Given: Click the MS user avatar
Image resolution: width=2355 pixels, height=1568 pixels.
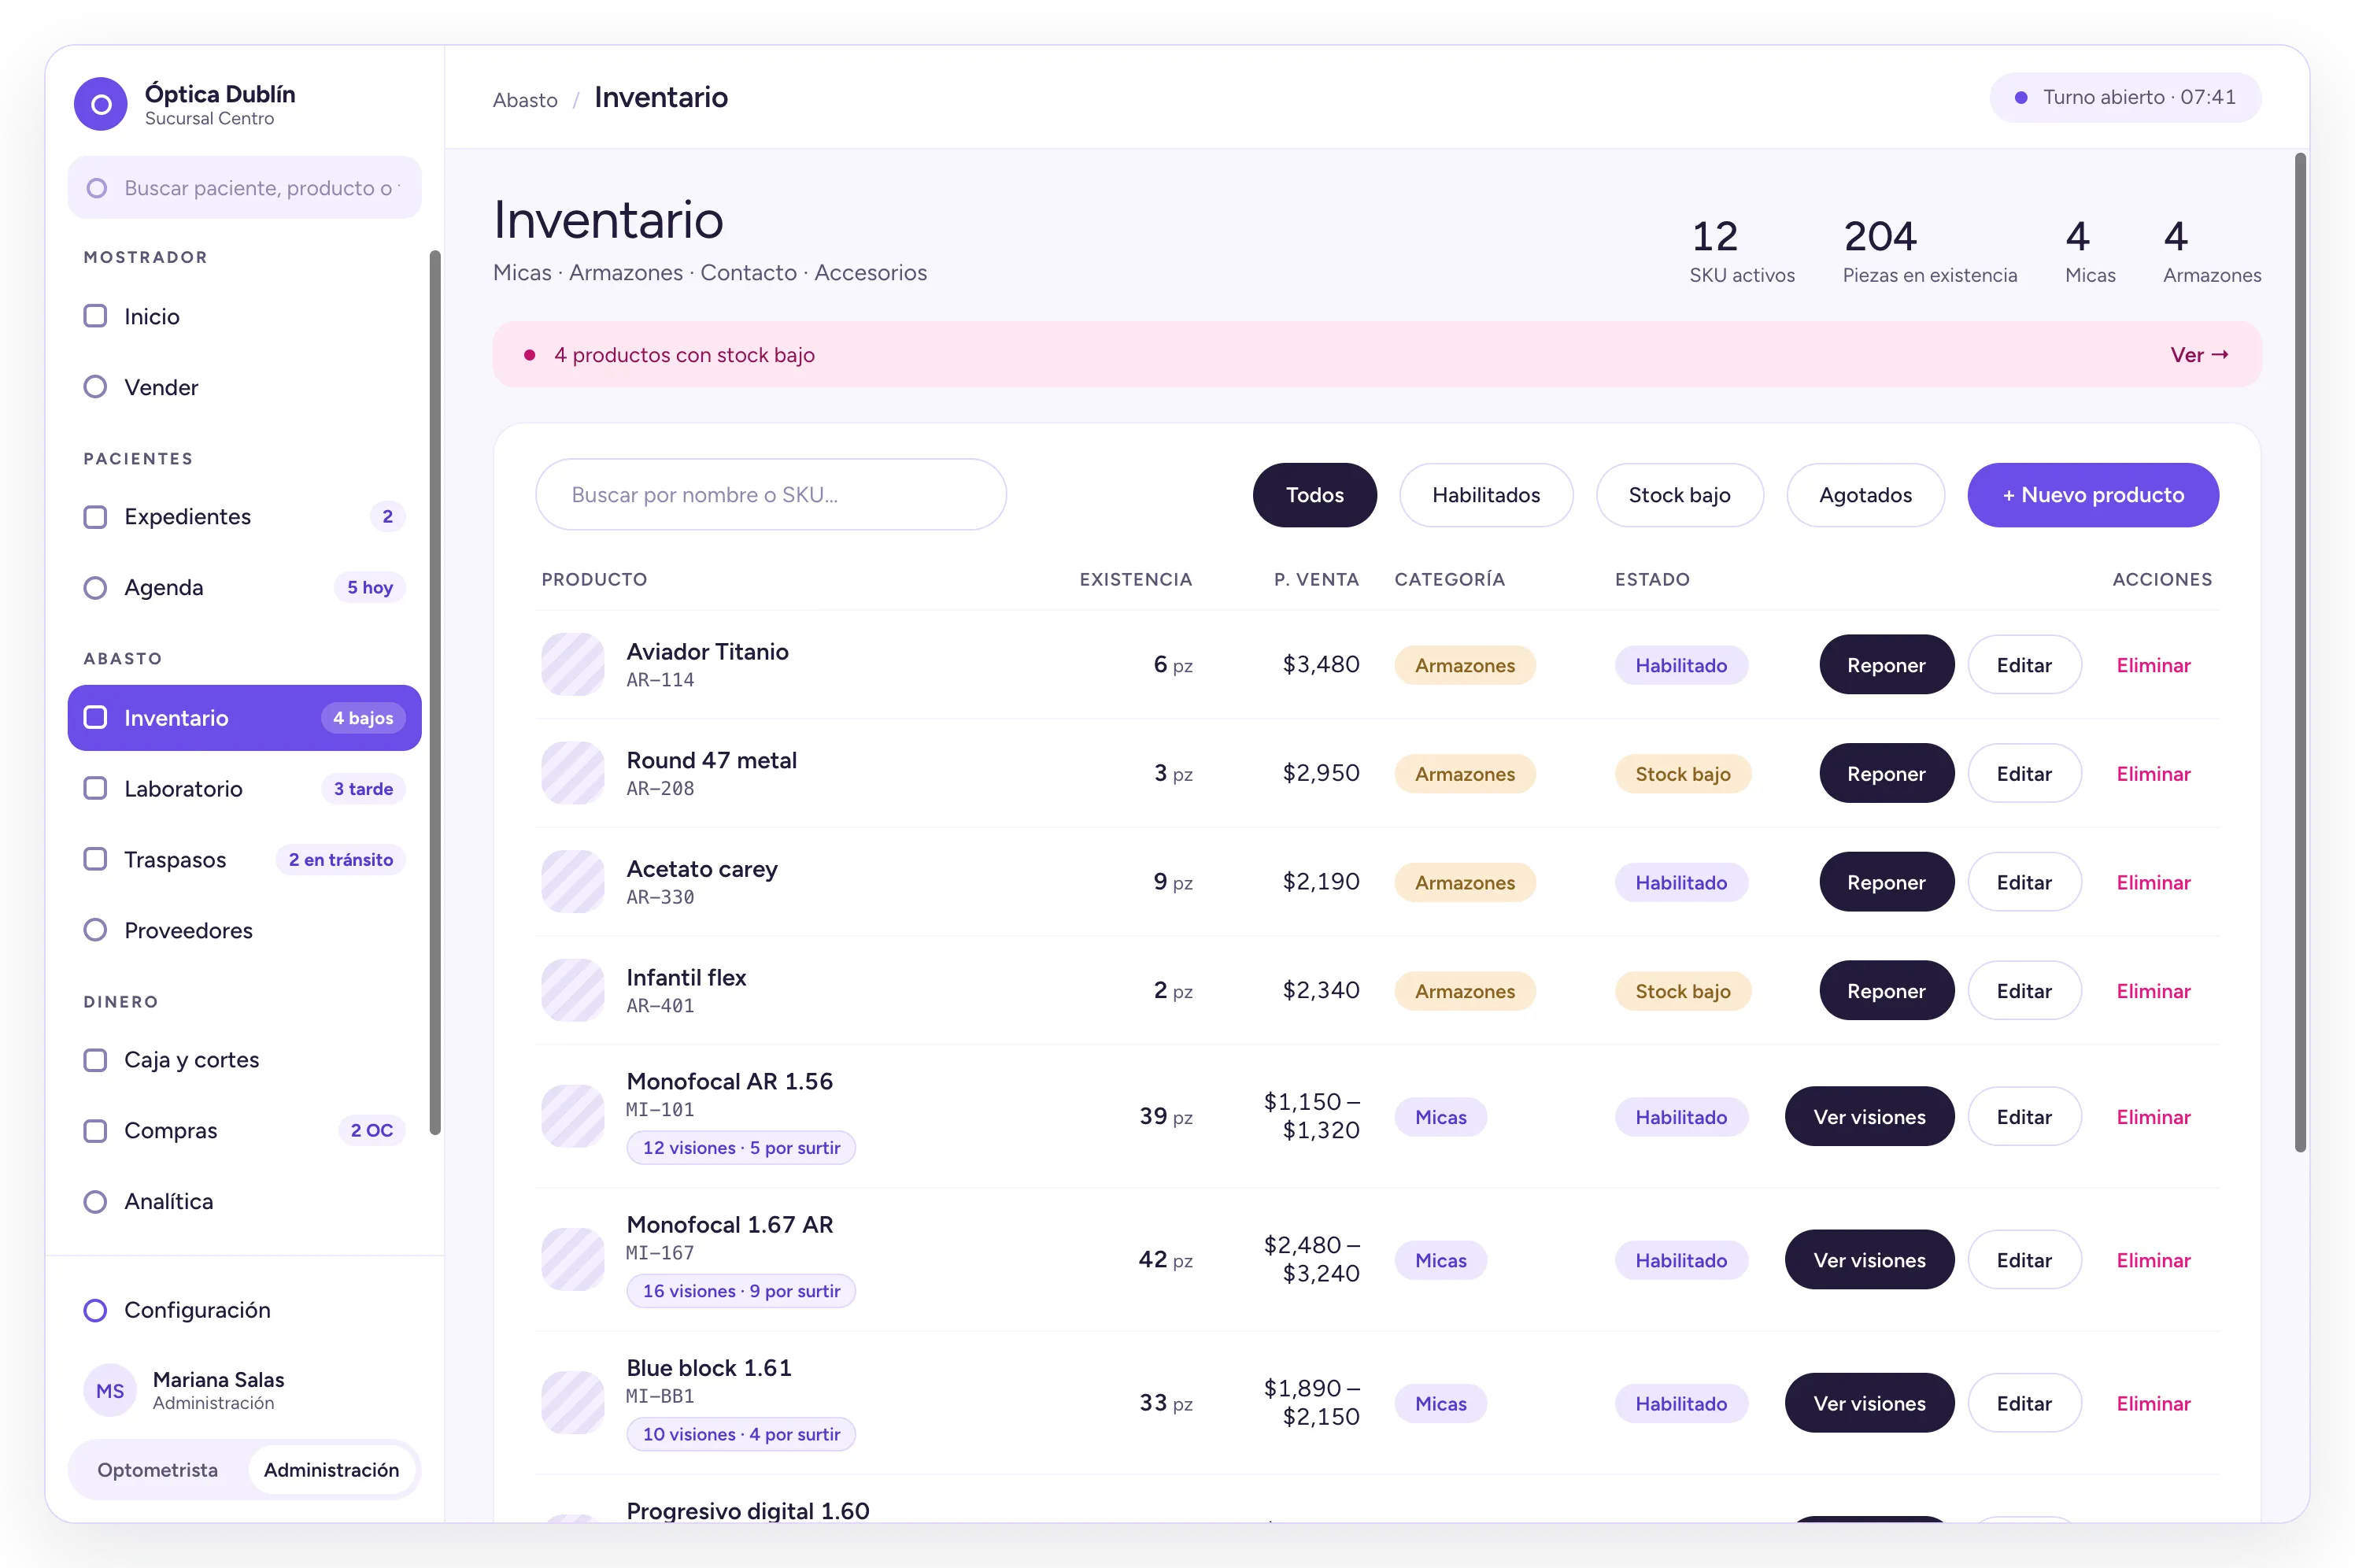Looking at the screenshot, I should tap(110, 1390).
